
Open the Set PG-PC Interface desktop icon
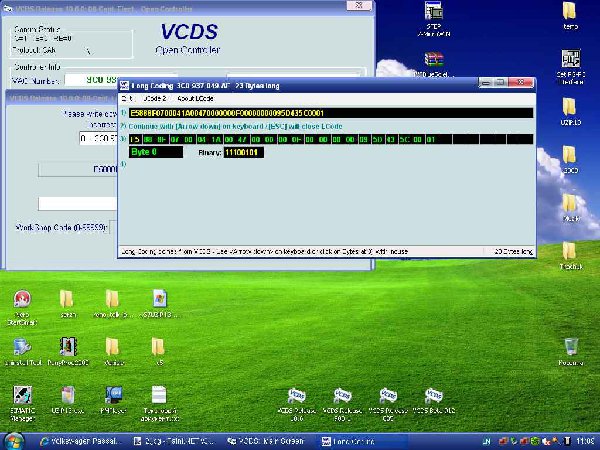point(570,56)
